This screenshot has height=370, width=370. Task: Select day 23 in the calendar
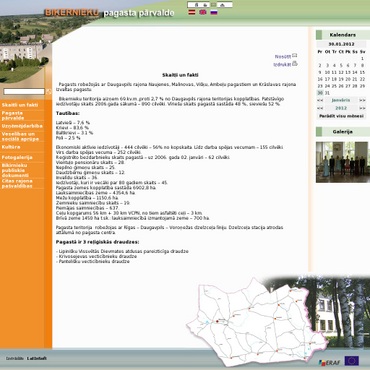pyautogui.click(x=320, y=86)
